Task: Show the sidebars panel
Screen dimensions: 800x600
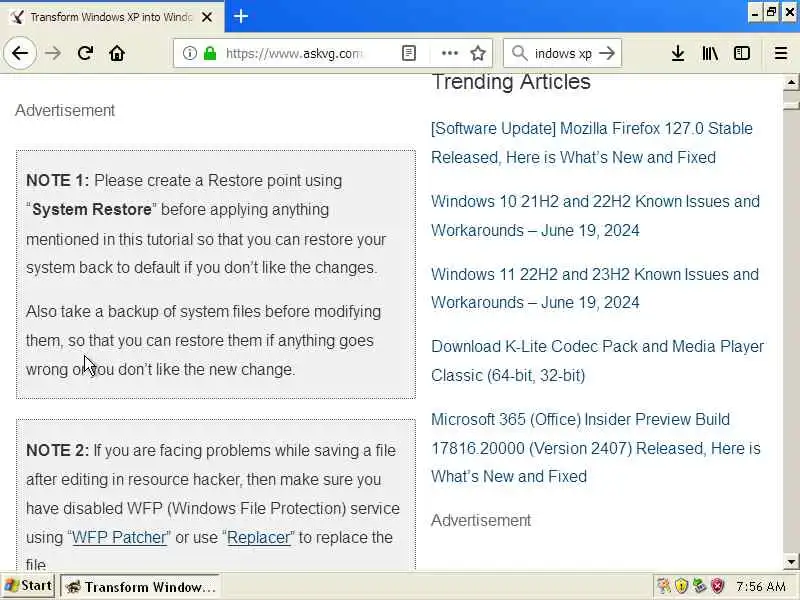Action: click(742, 53)
